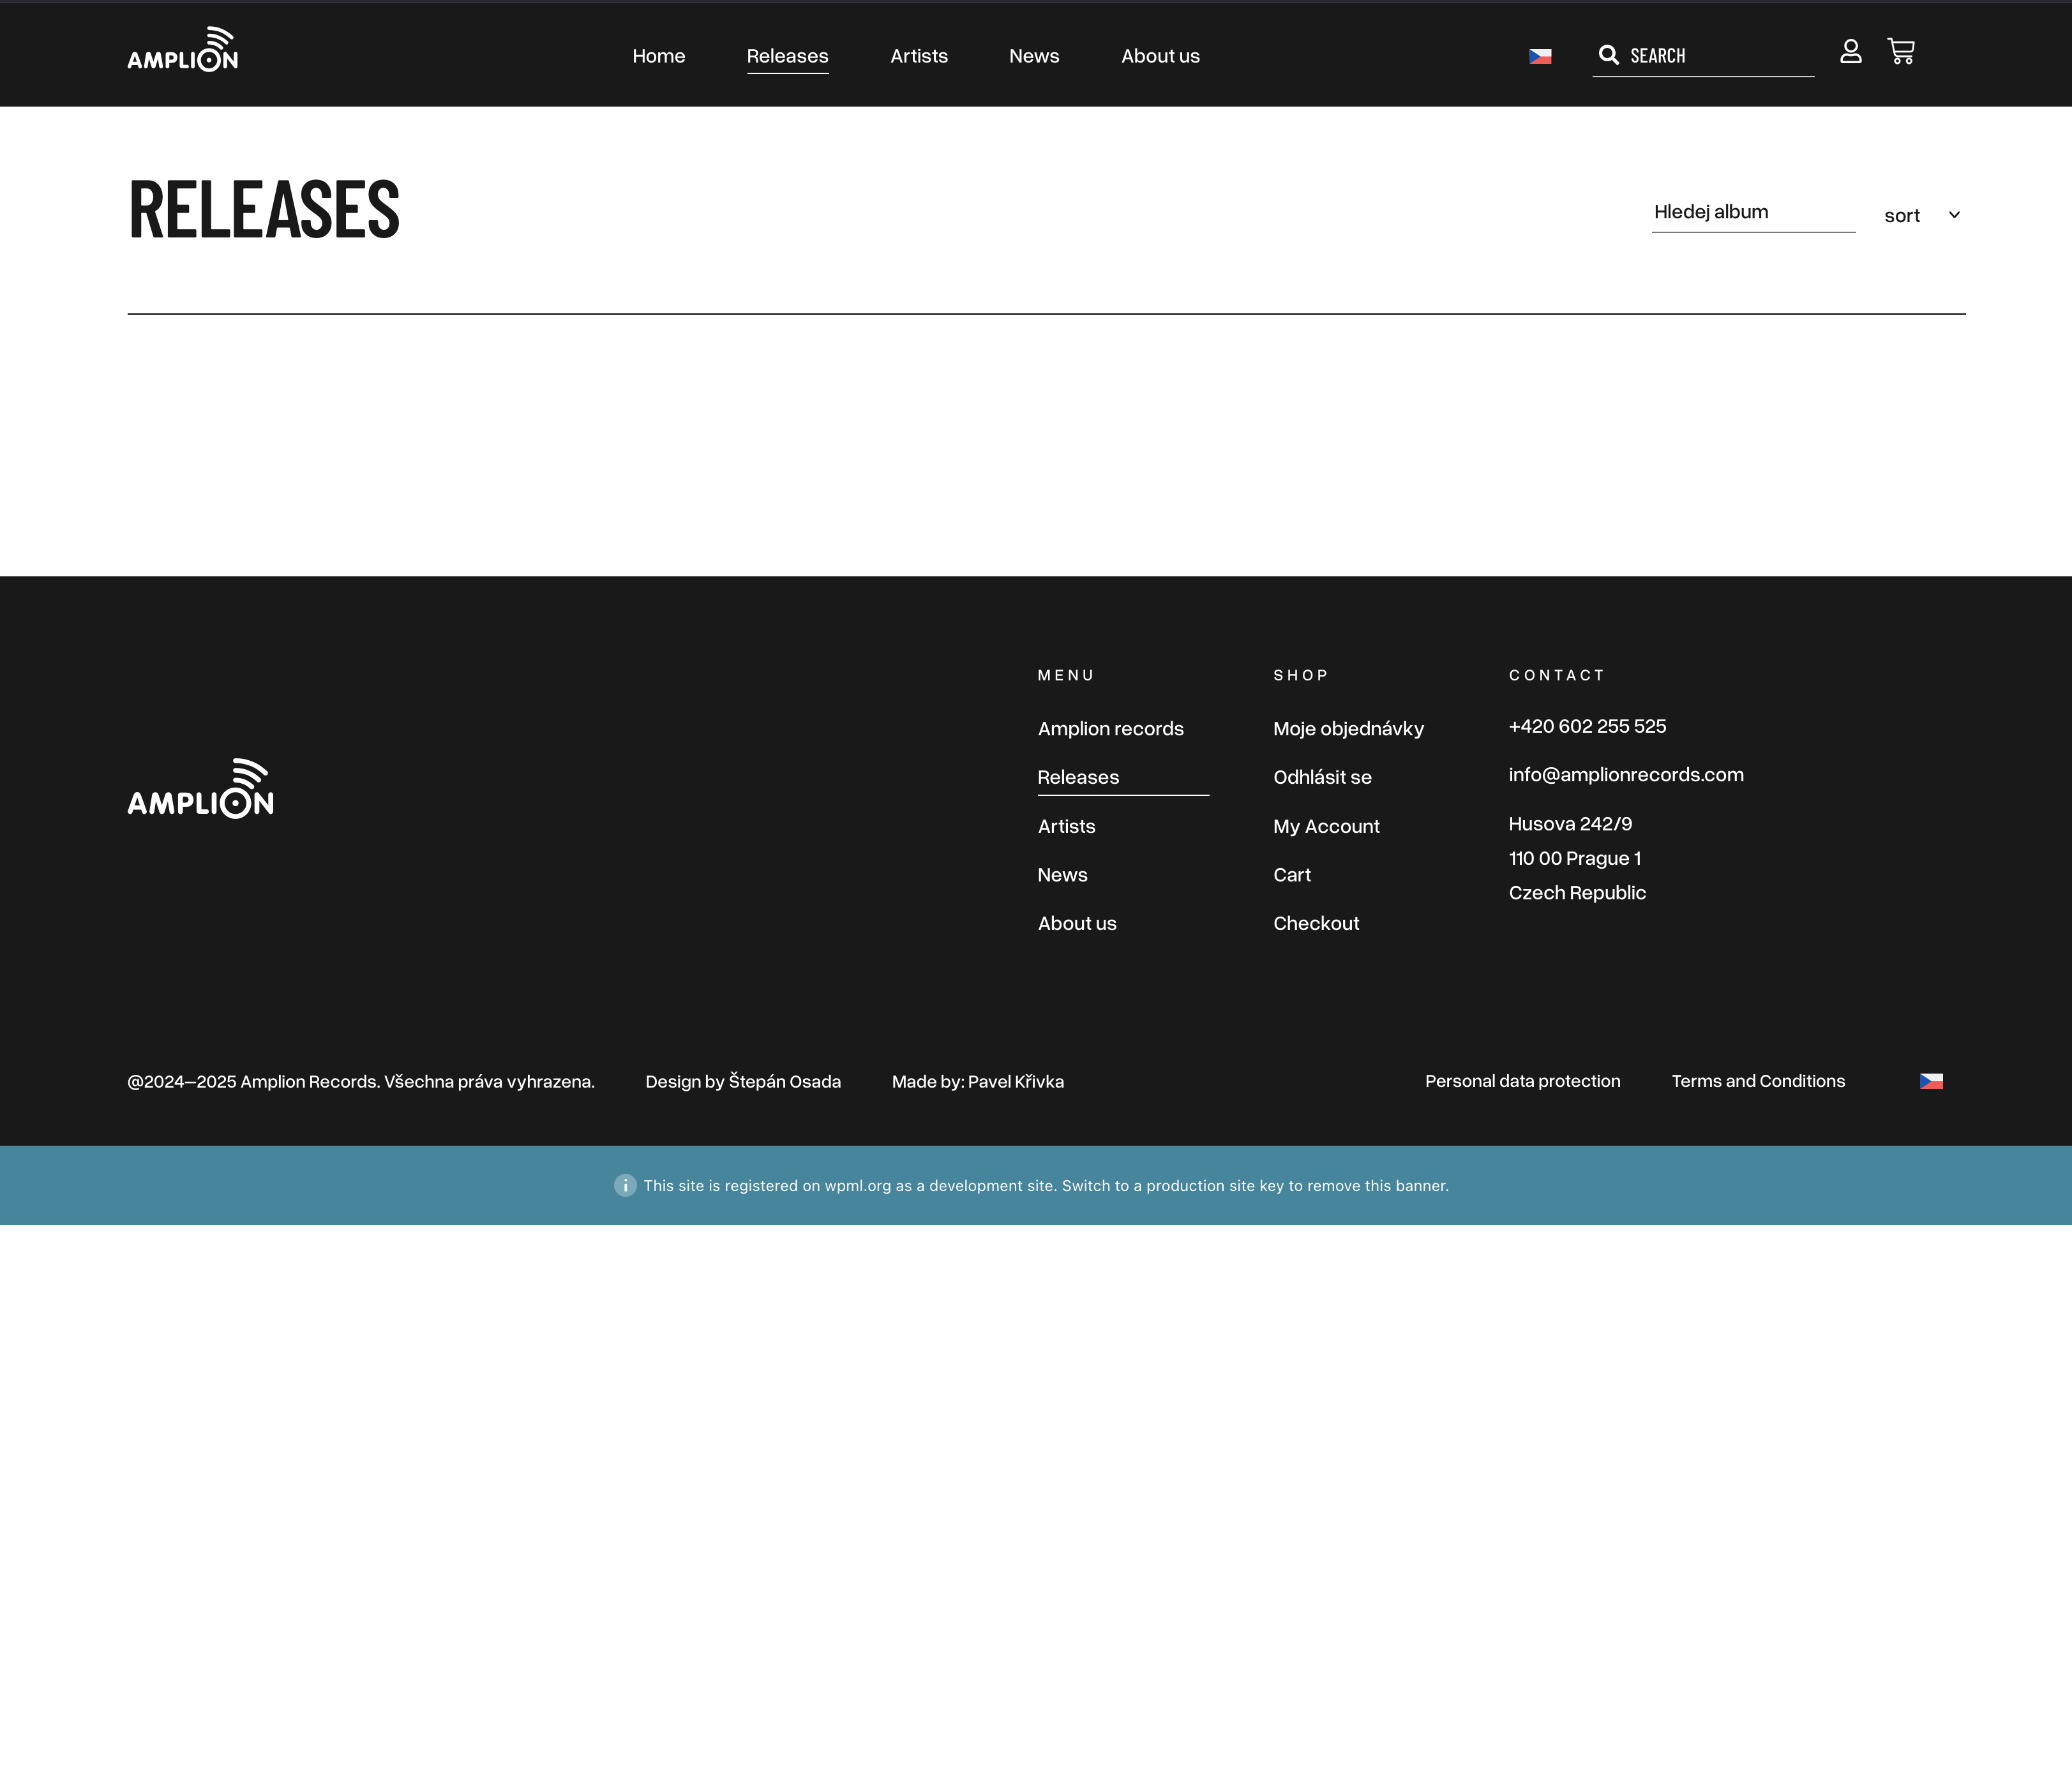Open About us in top navigation
This screenshot has width=2072, height=1791.
coord(1160,56)
